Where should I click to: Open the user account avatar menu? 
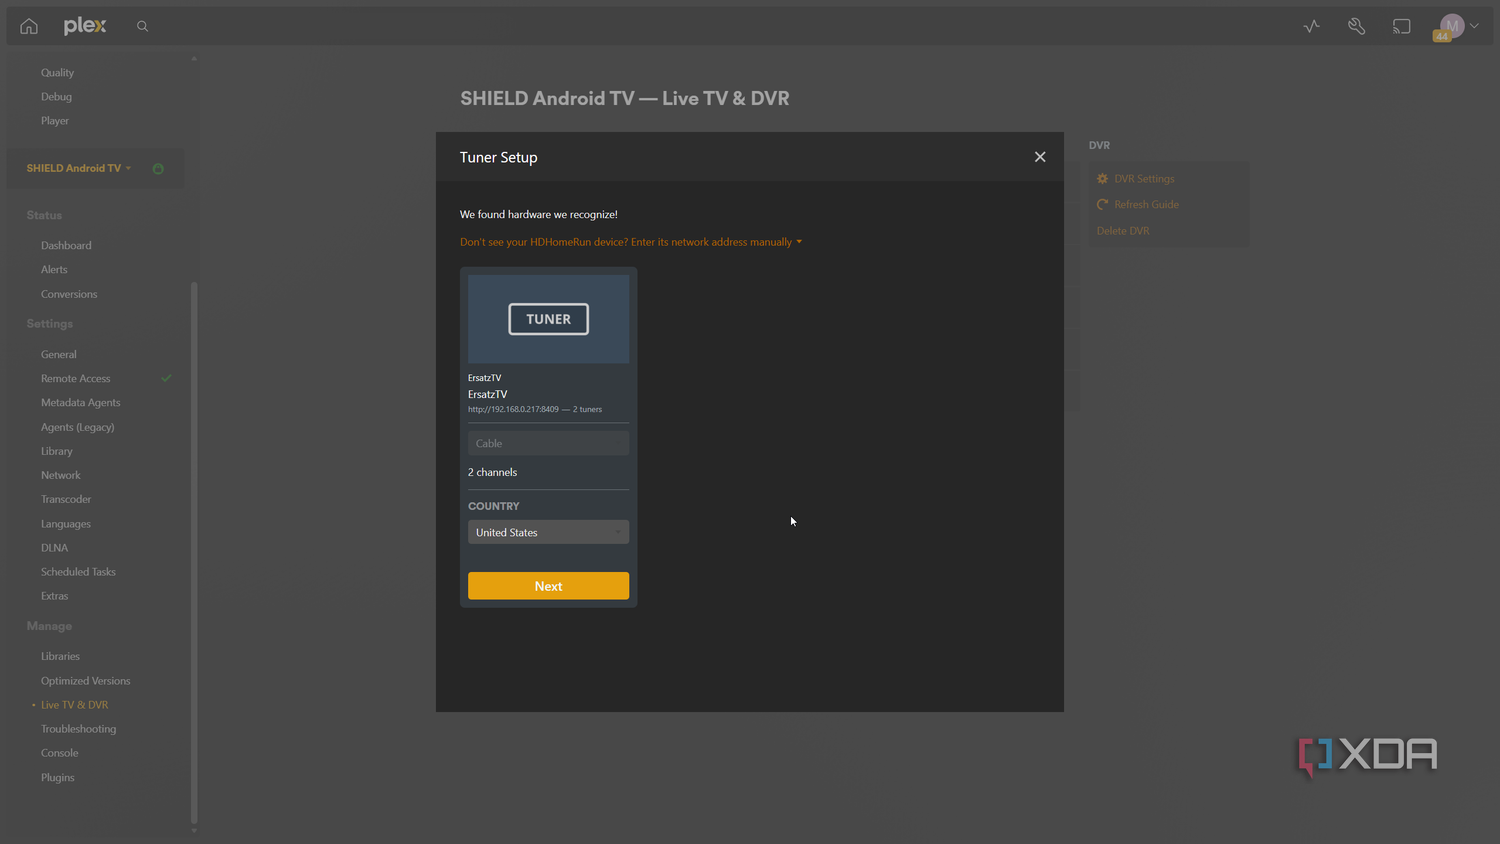point(1452,26)
